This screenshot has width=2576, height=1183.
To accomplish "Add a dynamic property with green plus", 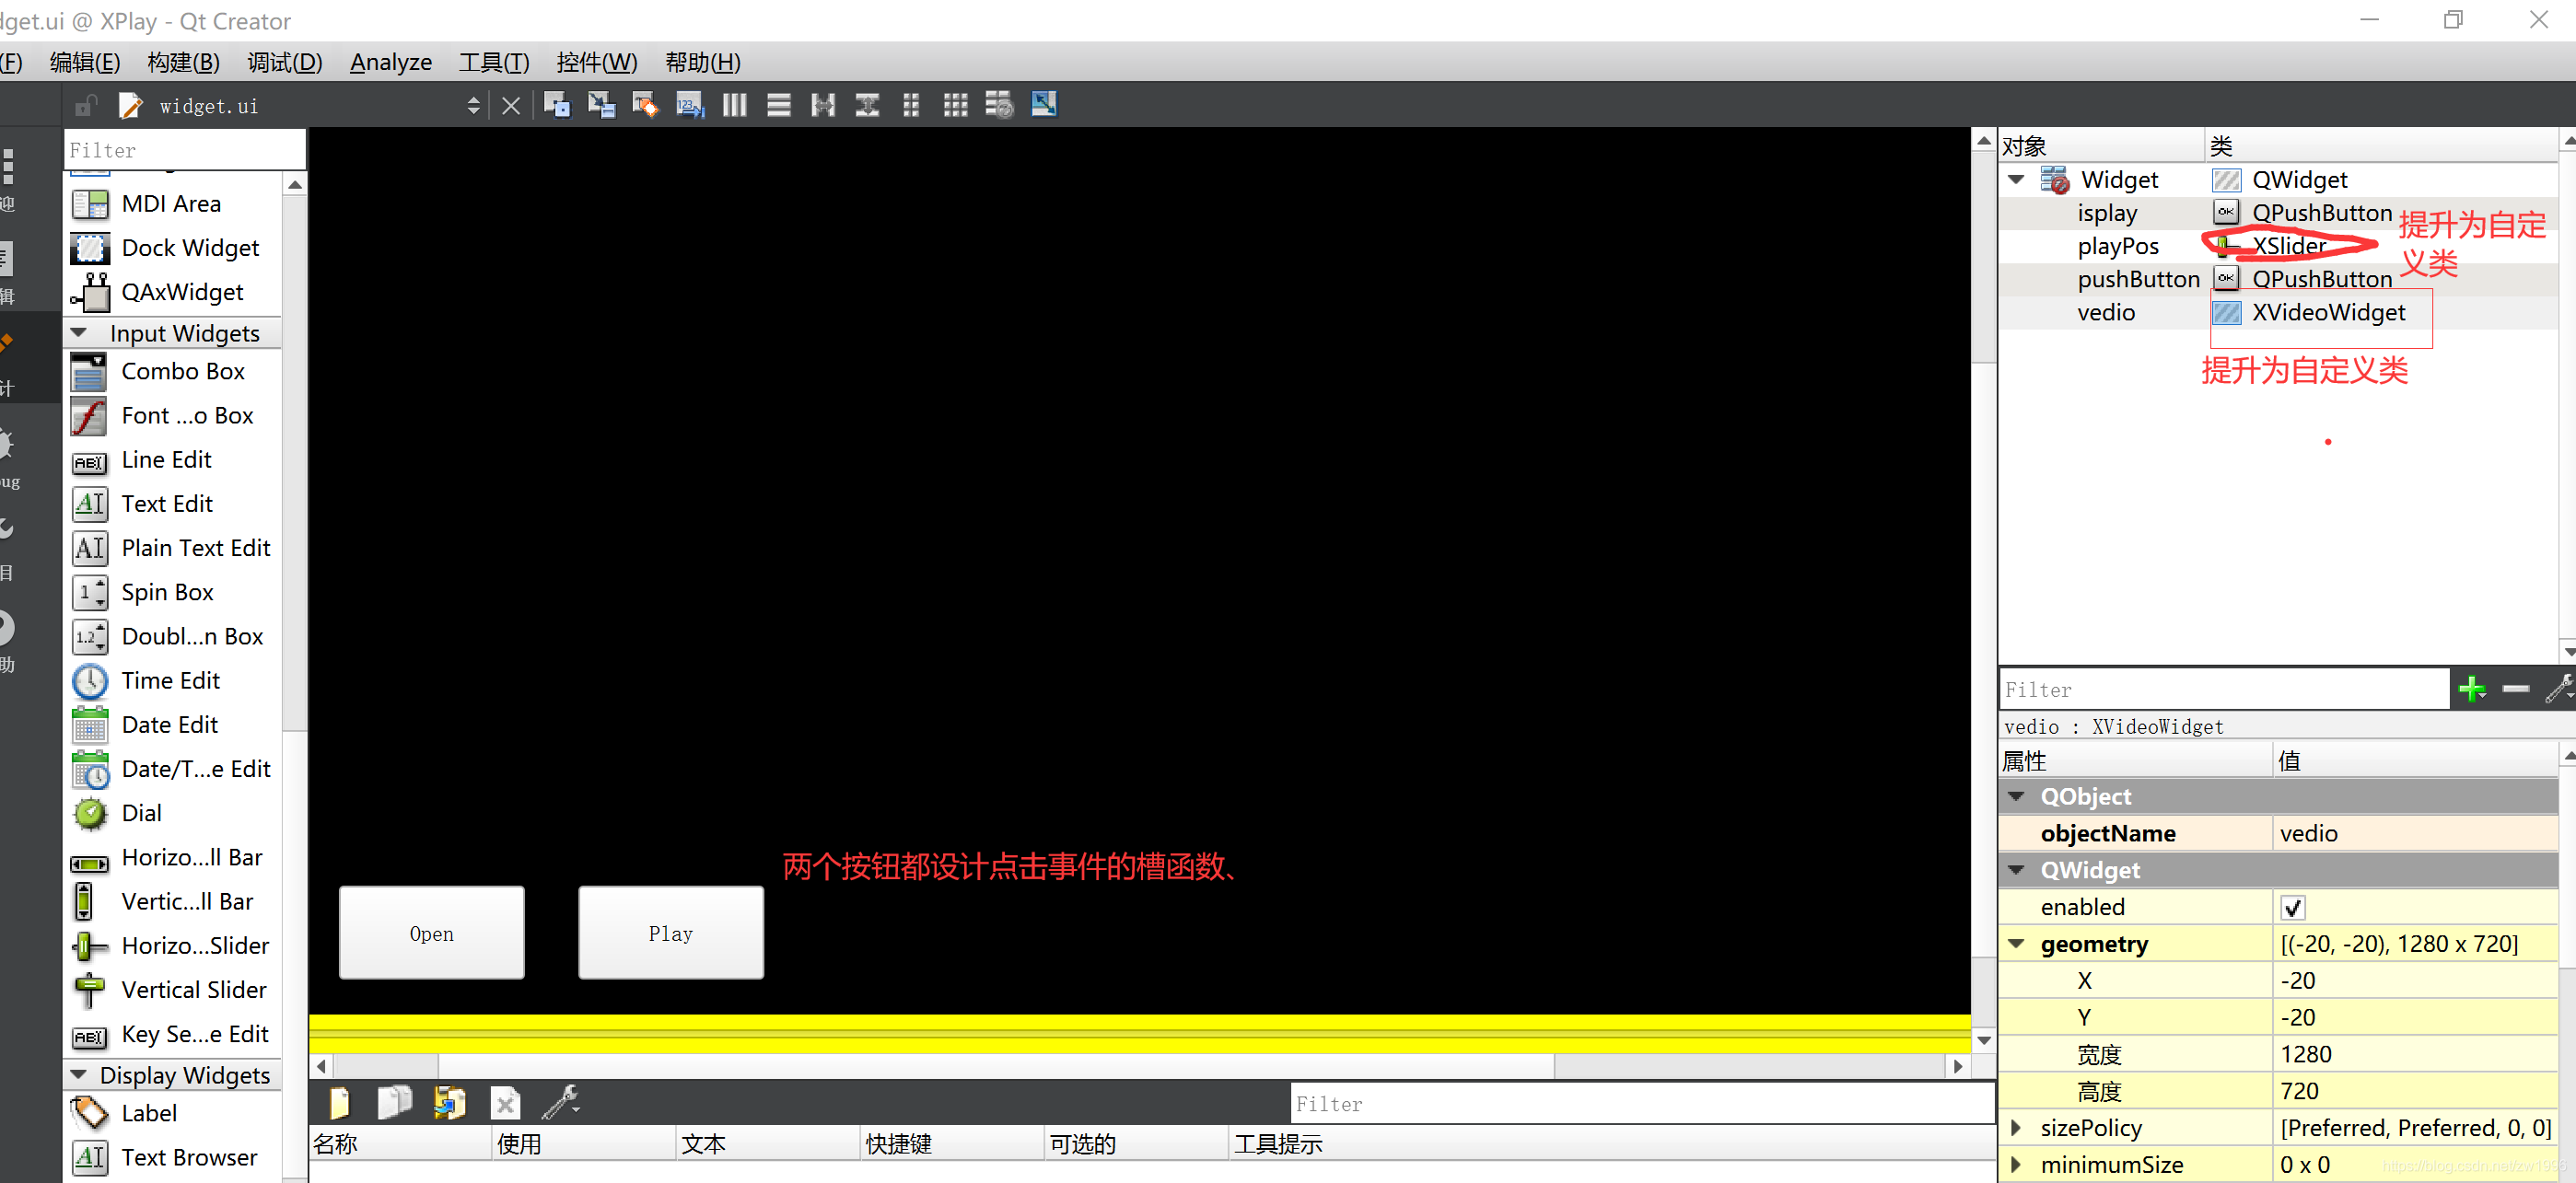I will pos(2472,689).
